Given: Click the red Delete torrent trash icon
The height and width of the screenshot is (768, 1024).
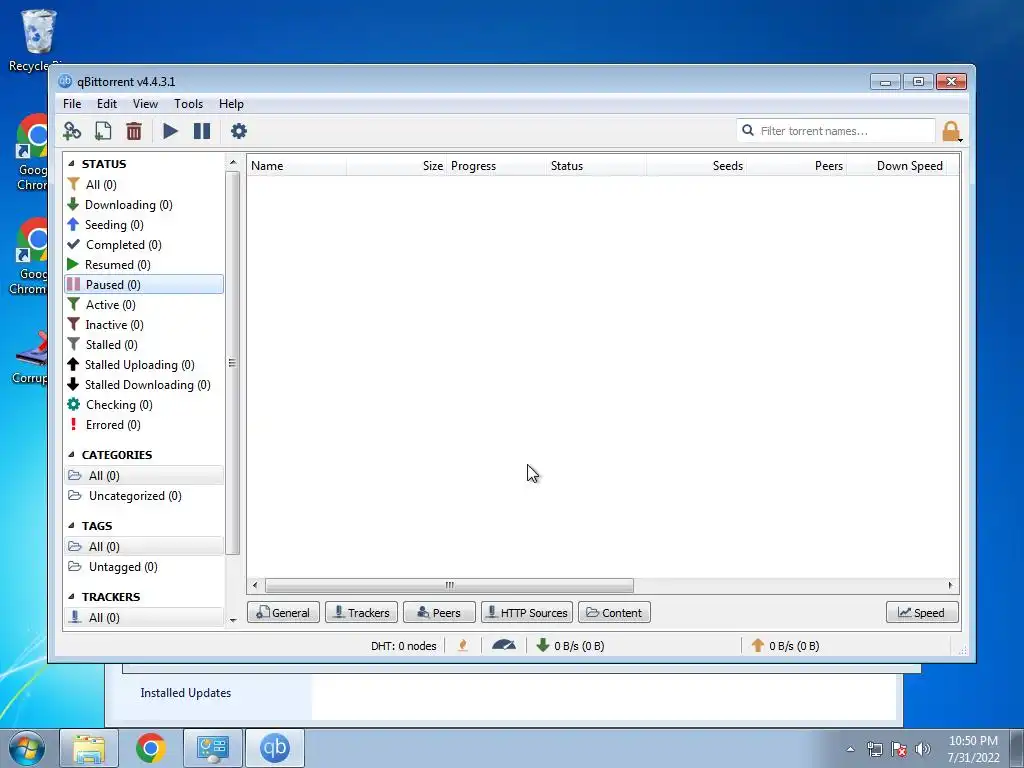Looking at the screenshot, I should pyautogui.click(x=134, y=131).
